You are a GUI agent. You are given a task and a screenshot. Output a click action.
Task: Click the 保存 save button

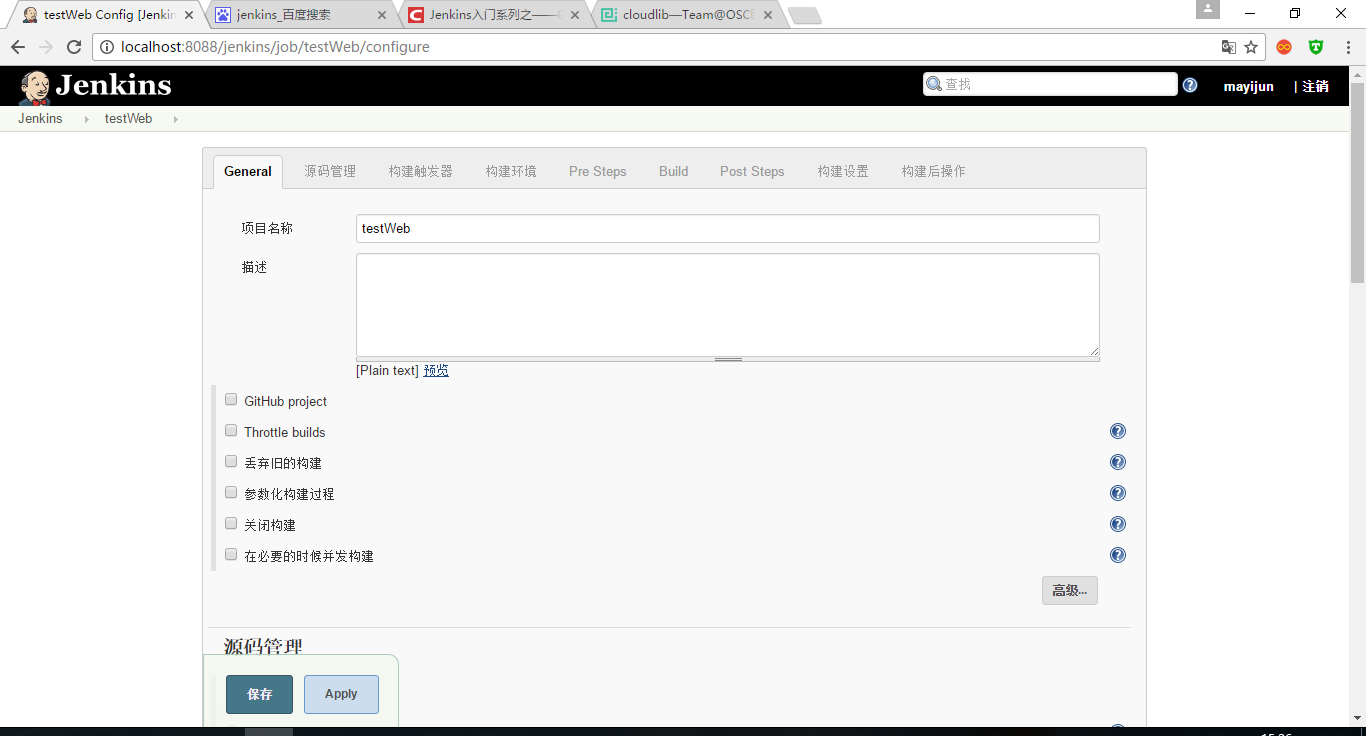tap(259, 694)
